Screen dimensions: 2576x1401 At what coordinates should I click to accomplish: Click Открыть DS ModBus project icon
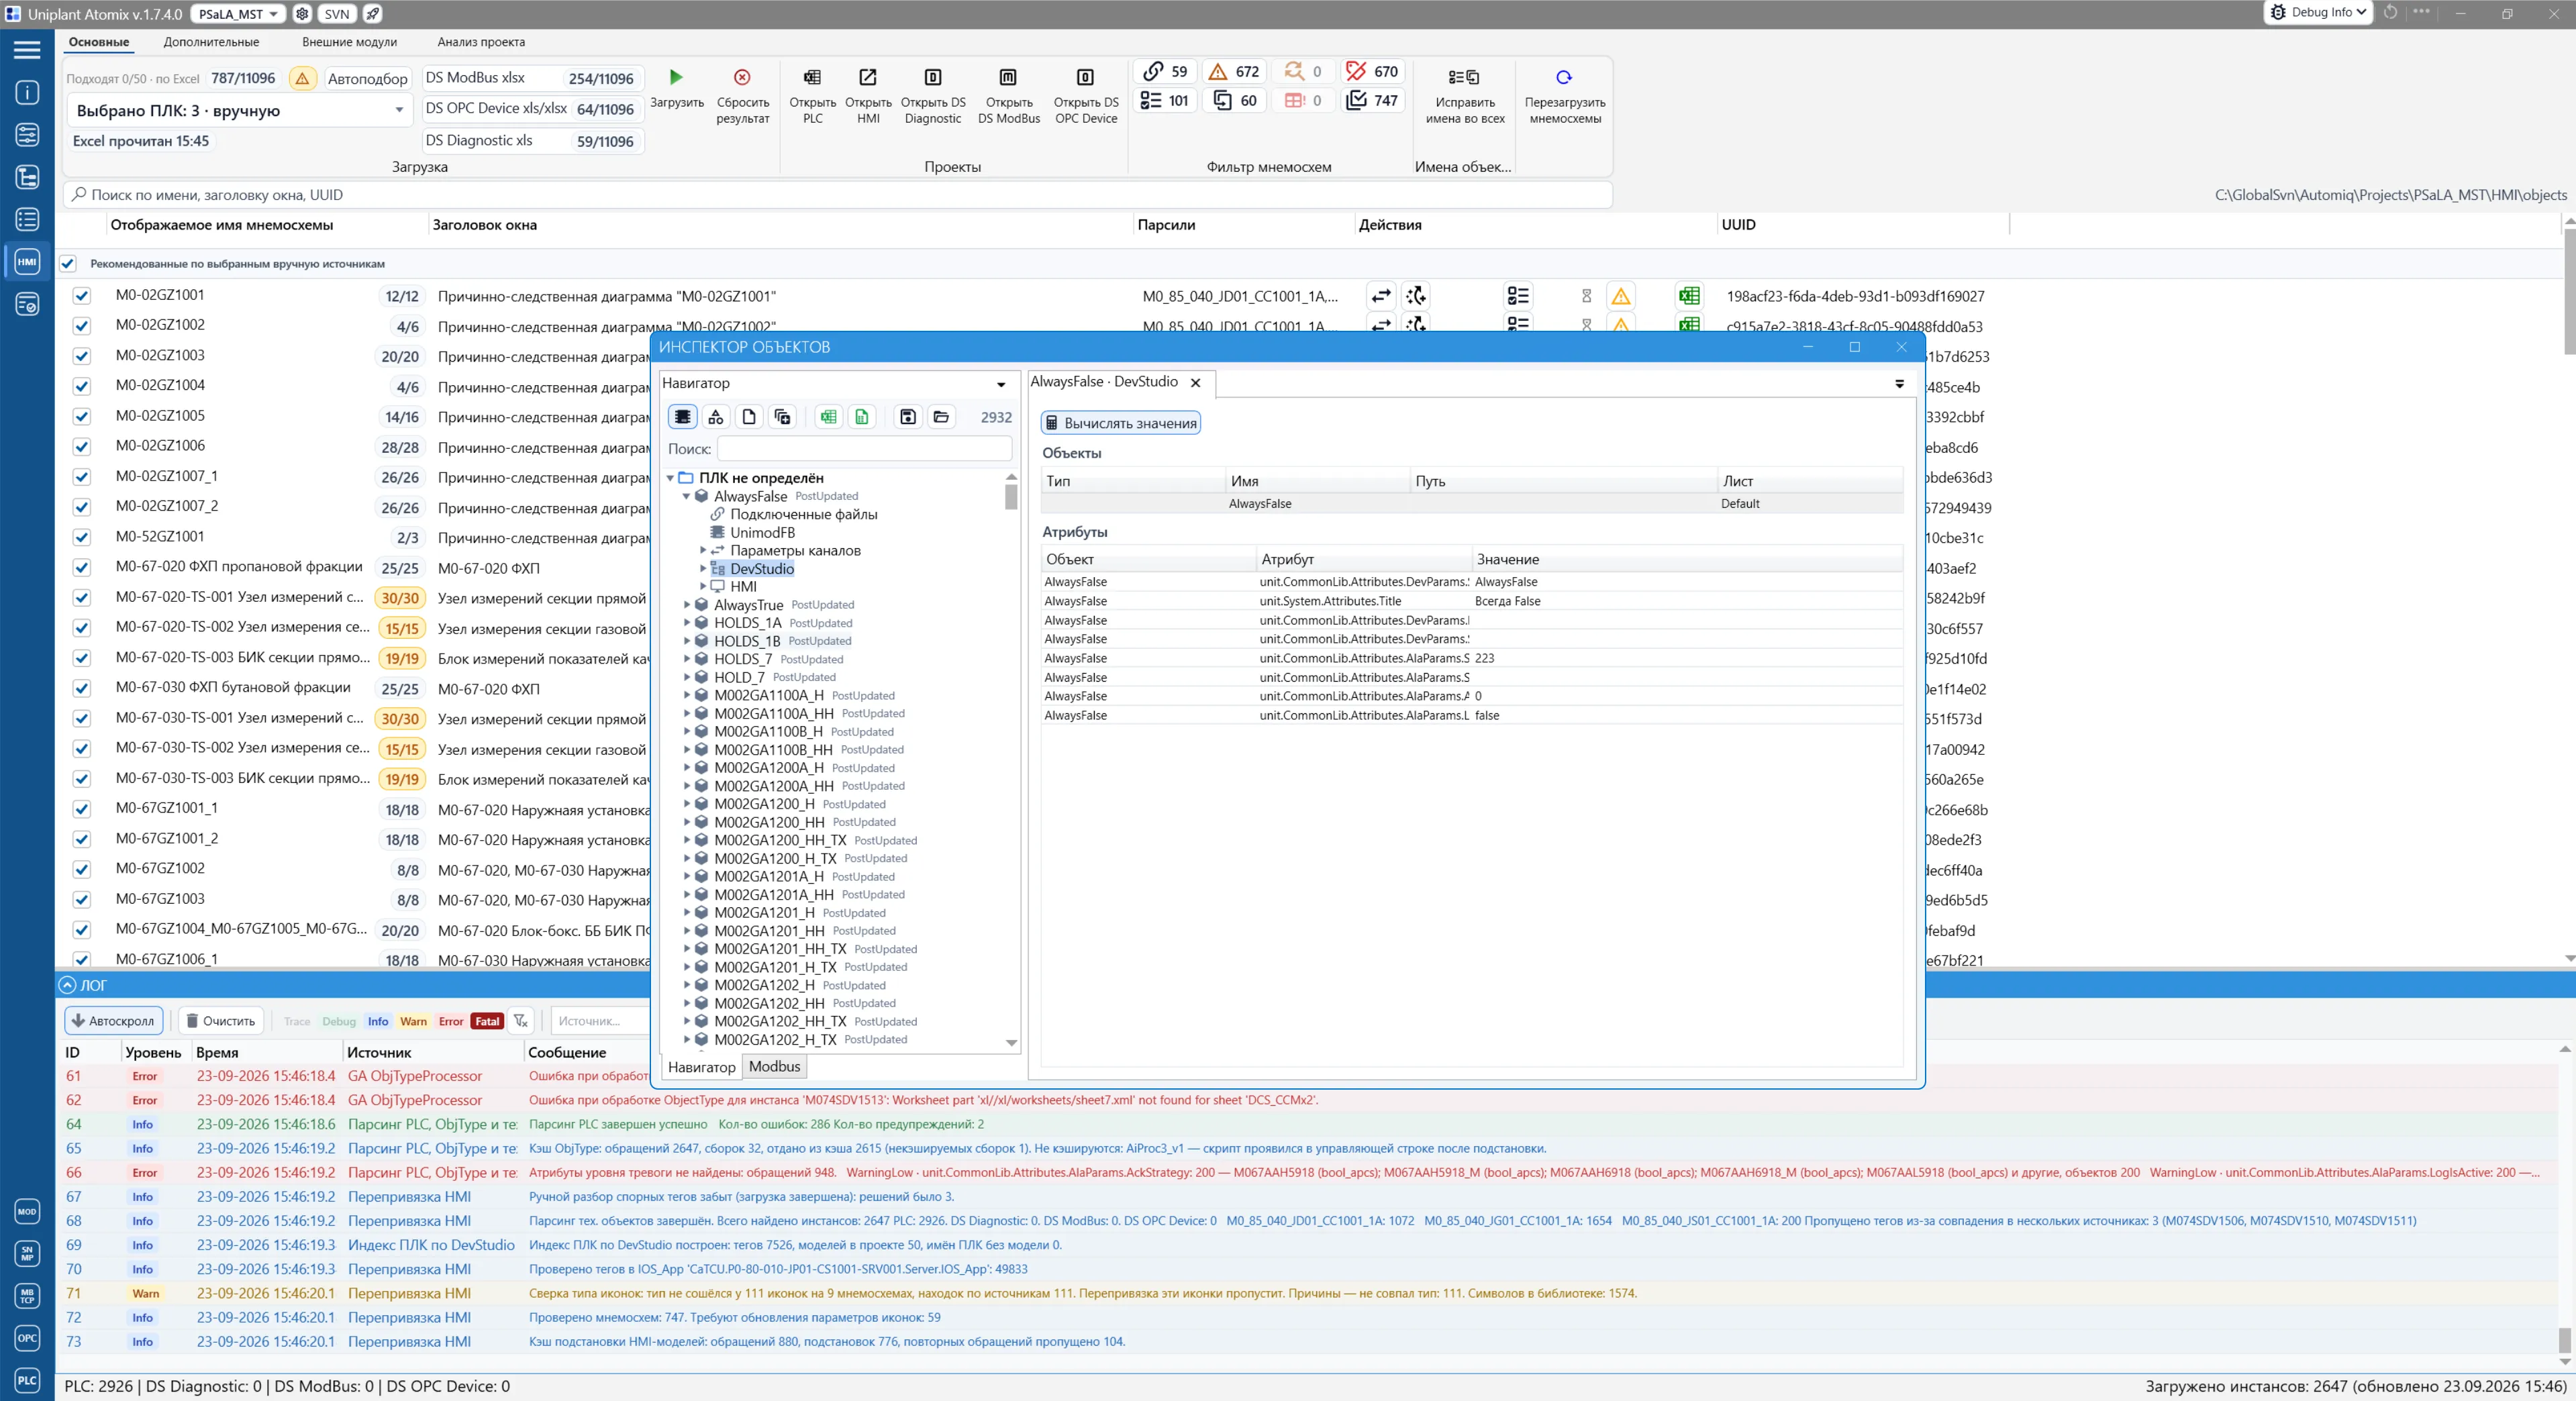[x=1008, y=77]
